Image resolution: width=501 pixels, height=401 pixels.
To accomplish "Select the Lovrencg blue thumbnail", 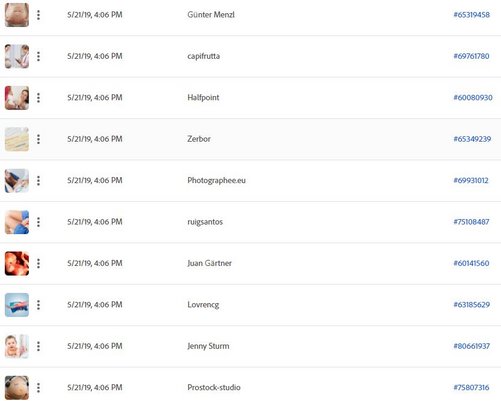I will point(17,305).
